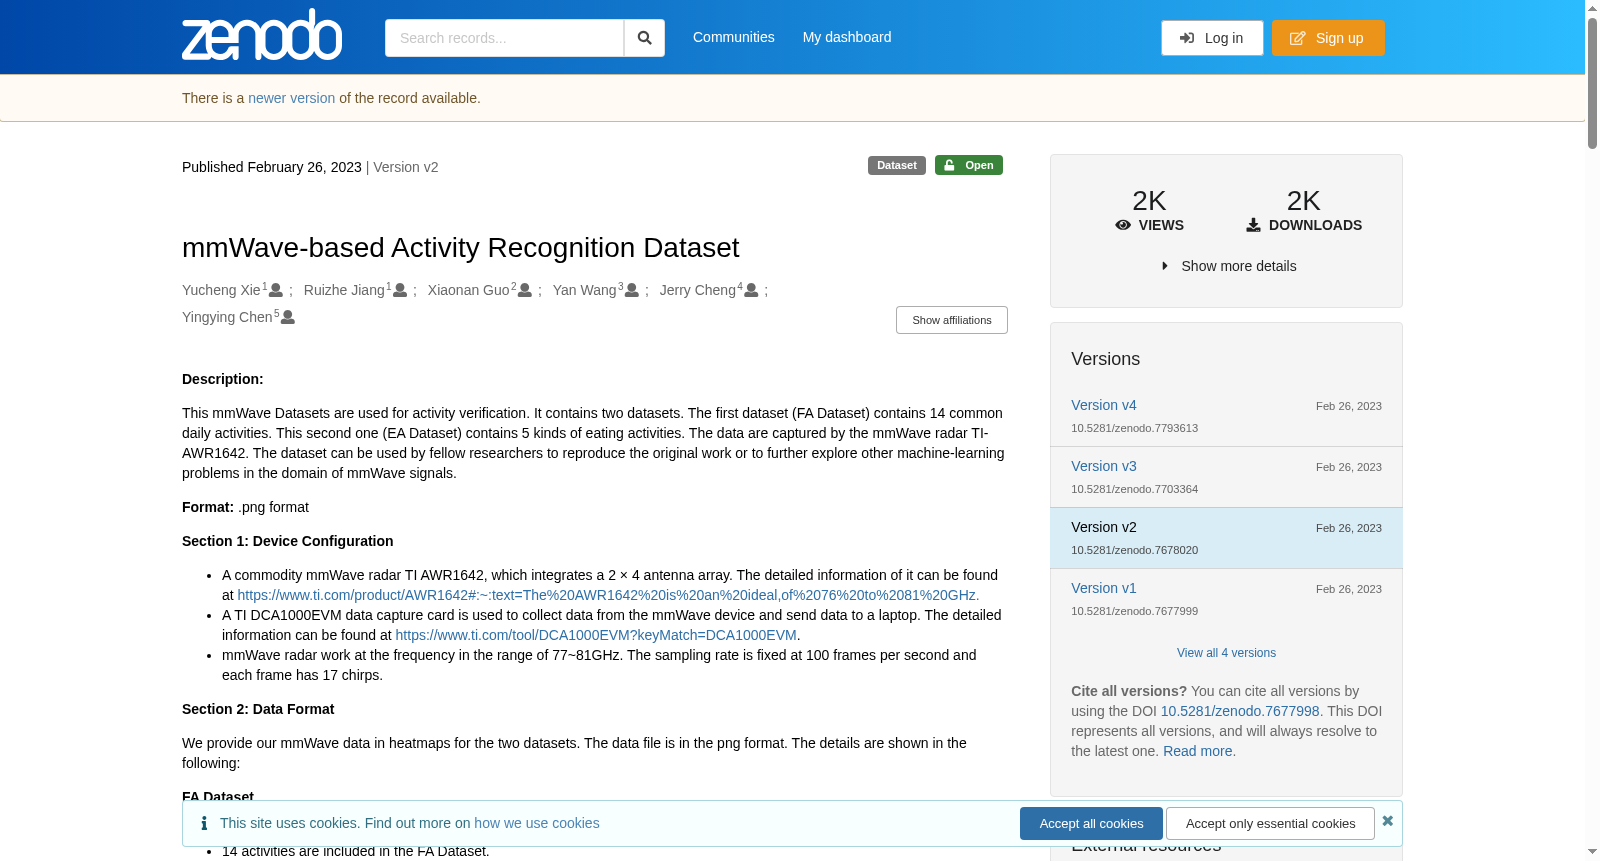Click the DOI 10.5281/zenodo.7793613 text
The width and height of the screenshot is (1600, 861).
pyautogui.click(x=1134, y=428)
